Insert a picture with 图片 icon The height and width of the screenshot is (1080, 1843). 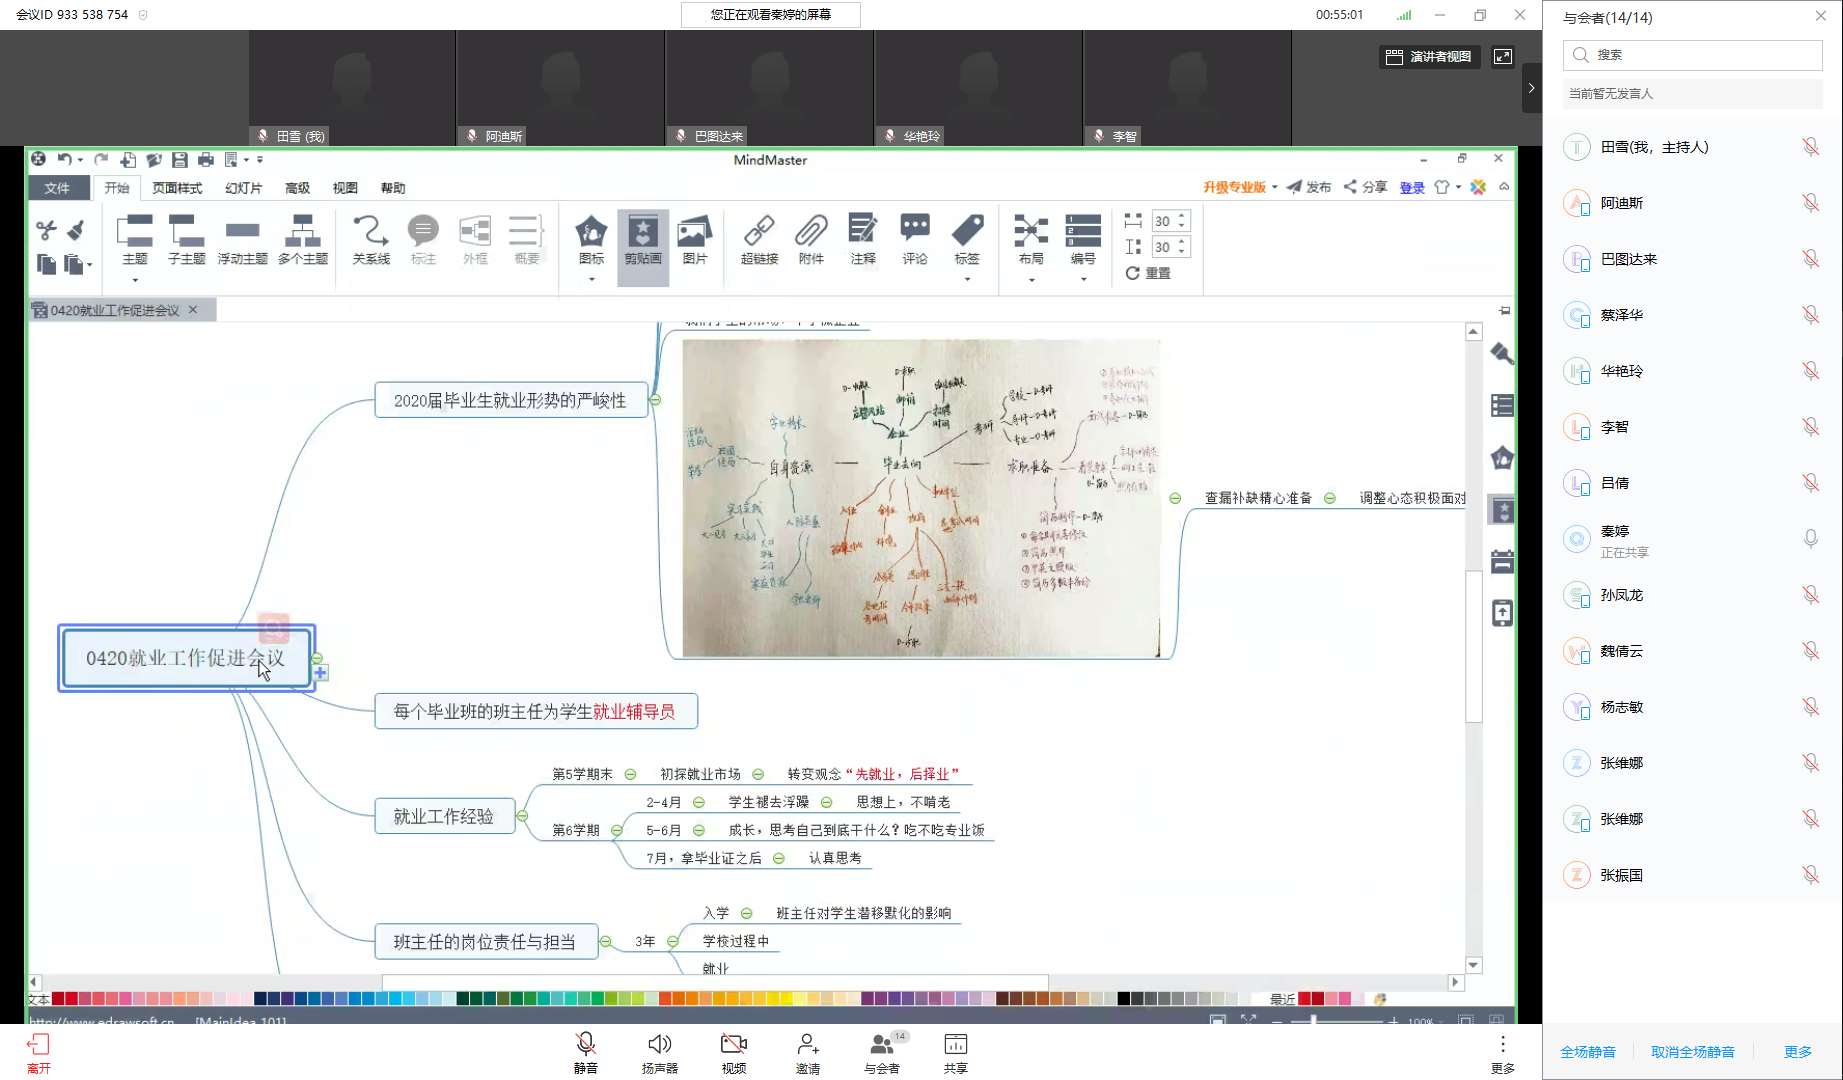coord(694,239)
